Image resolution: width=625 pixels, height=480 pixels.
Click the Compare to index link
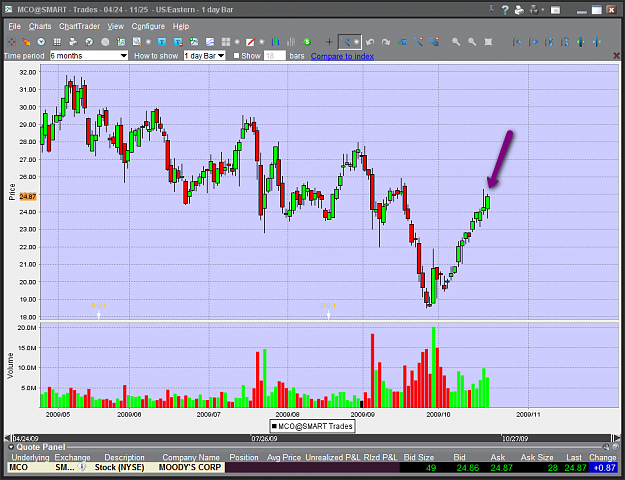click(x=342, y=56)
